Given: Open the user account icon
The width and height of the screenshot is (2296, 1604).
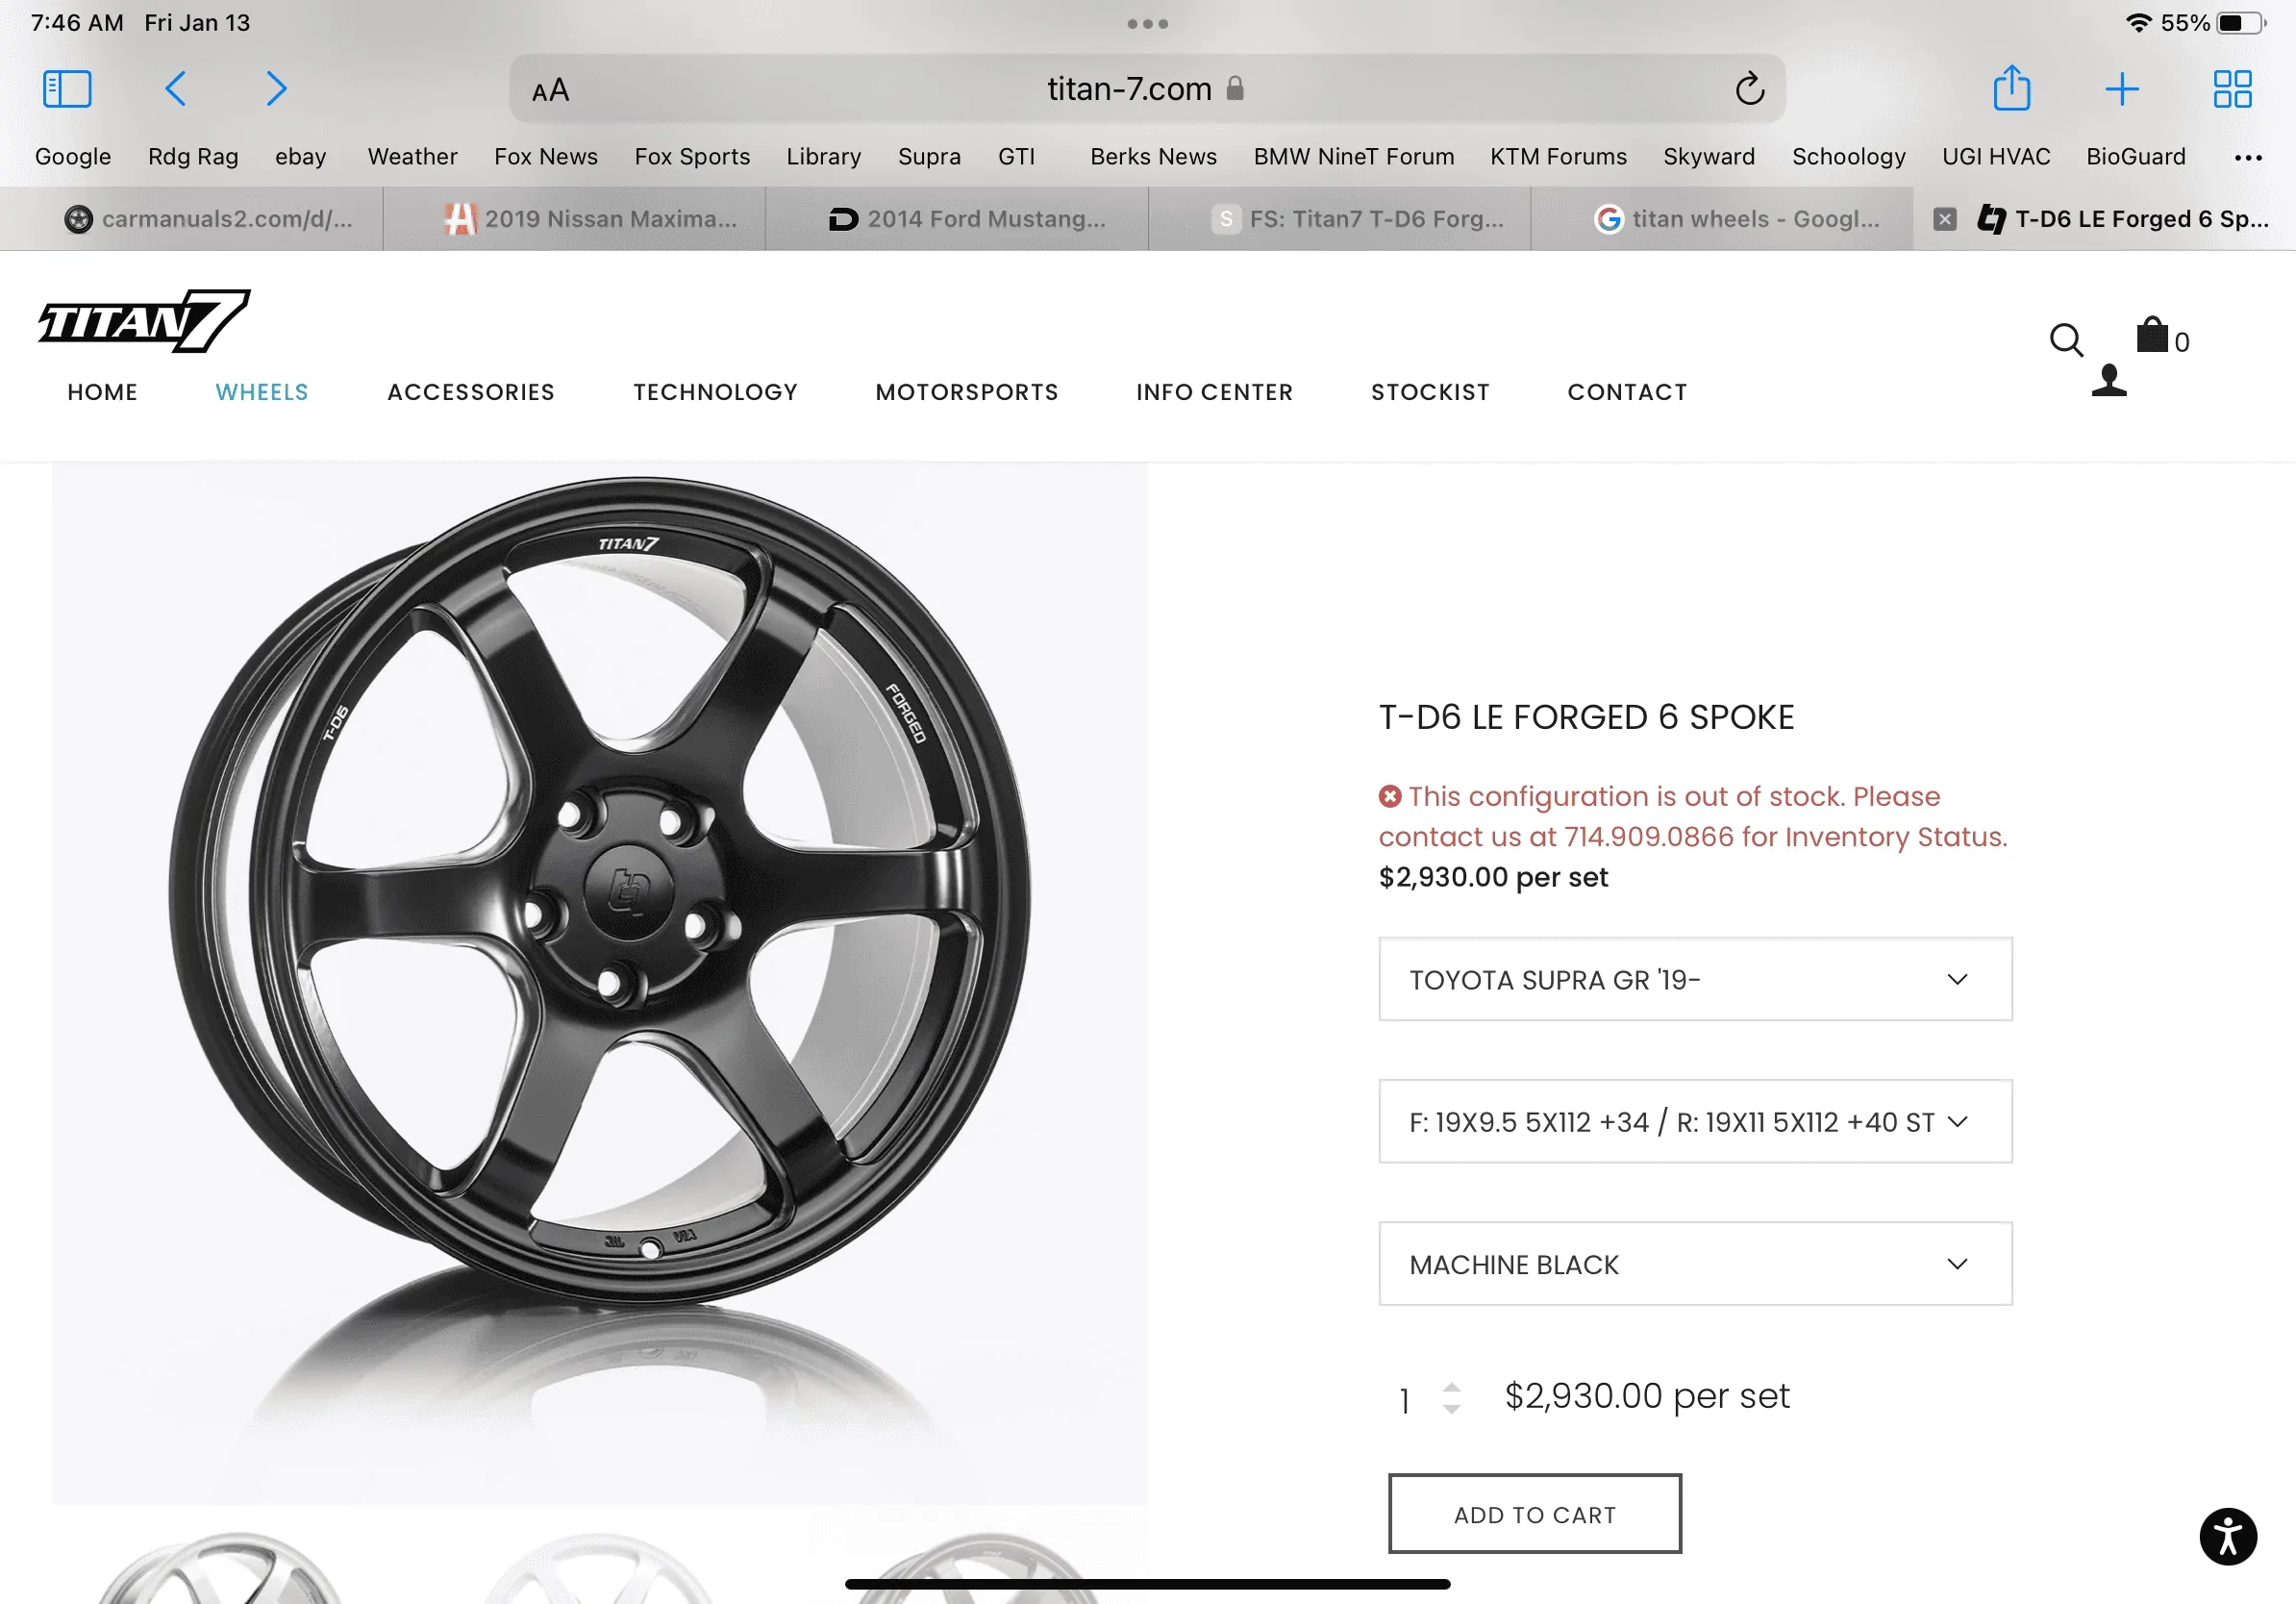Looking at the screenshot, I should 2108,380.
